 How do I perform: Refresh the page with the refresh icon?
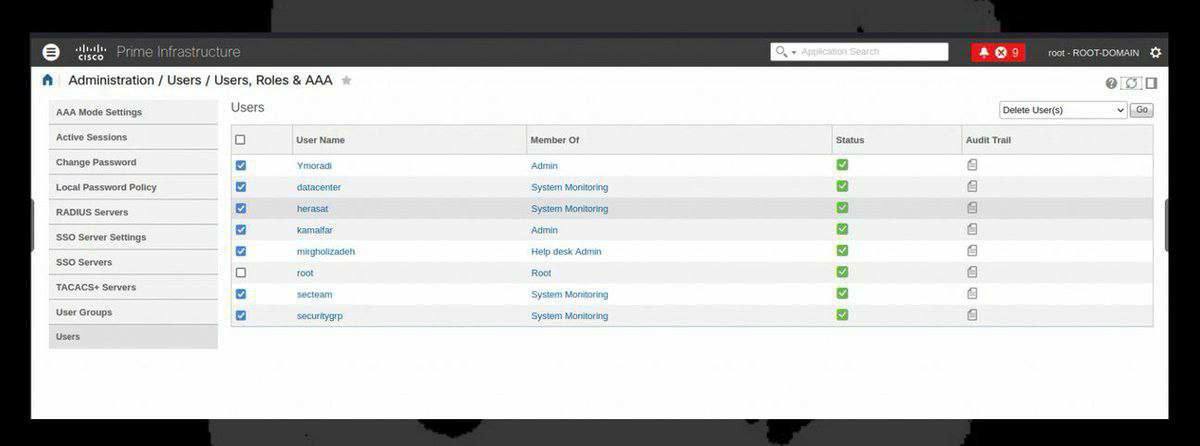(1132, 83)
